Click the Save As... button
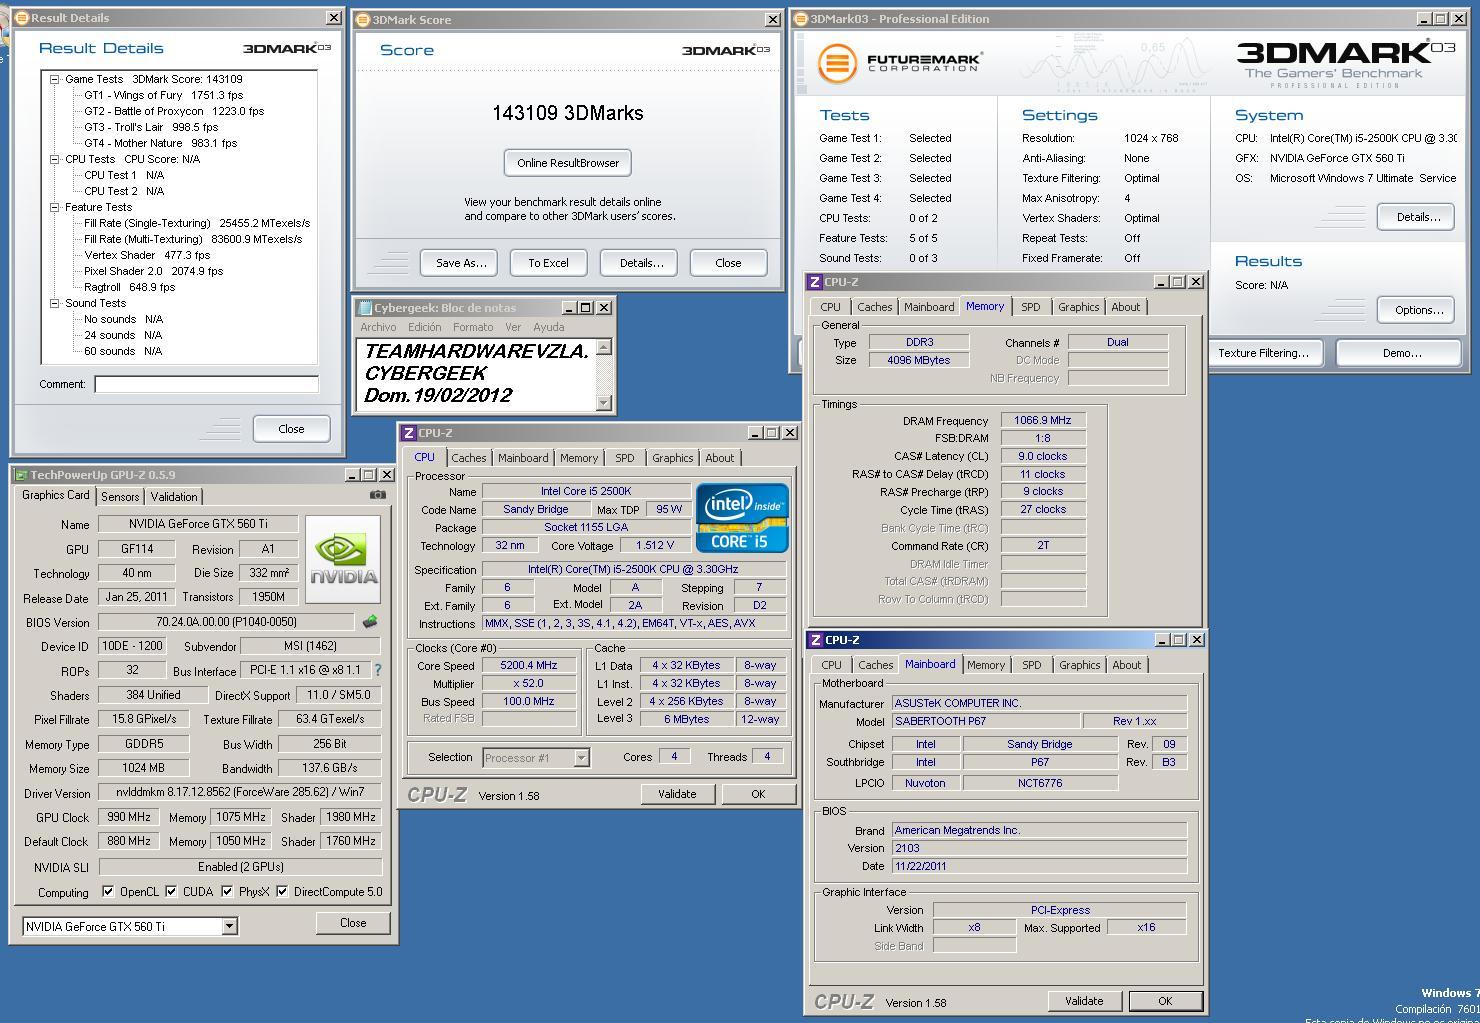Screen dimensions: 1480x1023 [461, 263]
